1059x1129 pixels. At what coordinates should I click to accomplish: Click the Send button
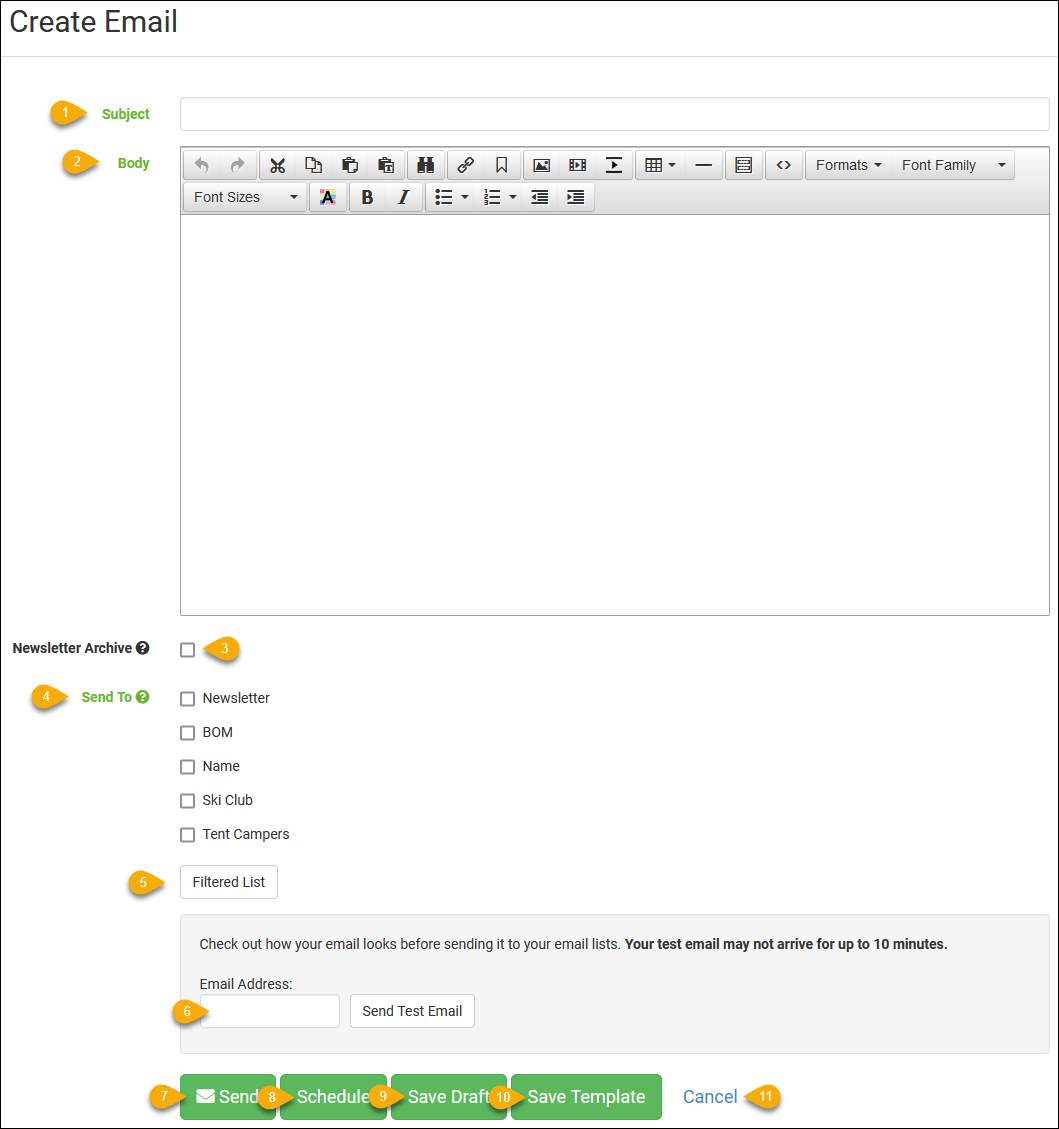227,1097
